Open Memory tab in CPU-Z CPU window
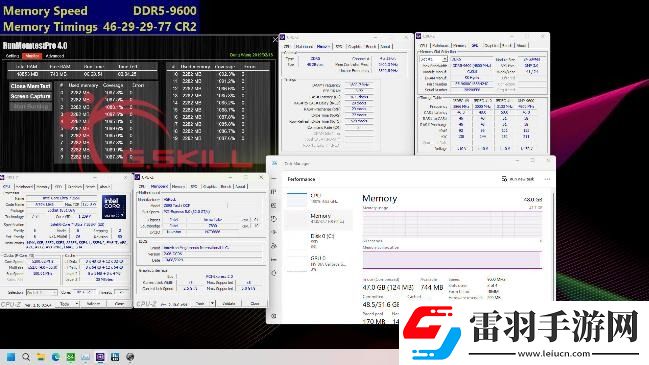The width and height of the screenshot is (649, 365). (43, 187)
